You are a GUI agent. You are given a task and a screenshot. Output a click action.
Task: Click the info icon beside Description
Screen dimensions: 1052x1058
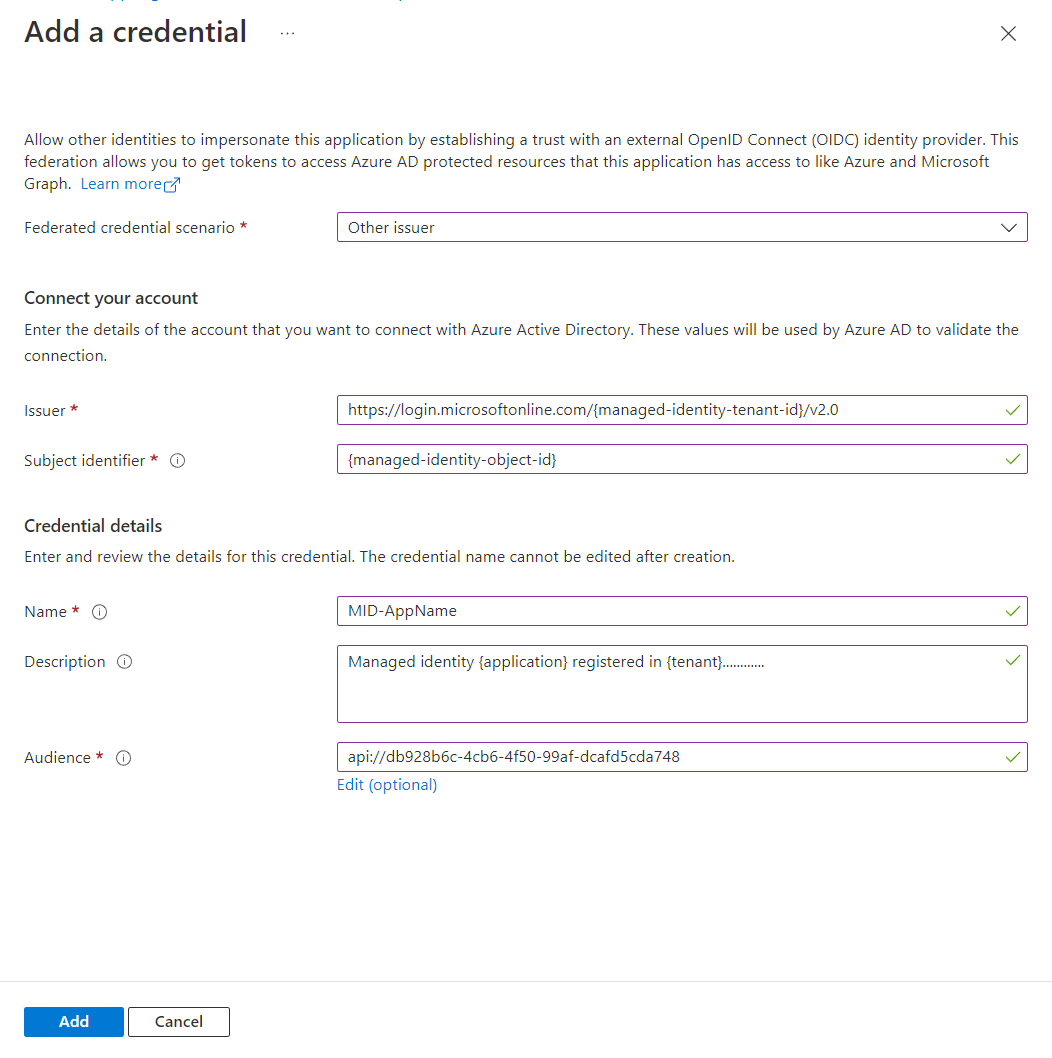(x=123, y=661)
